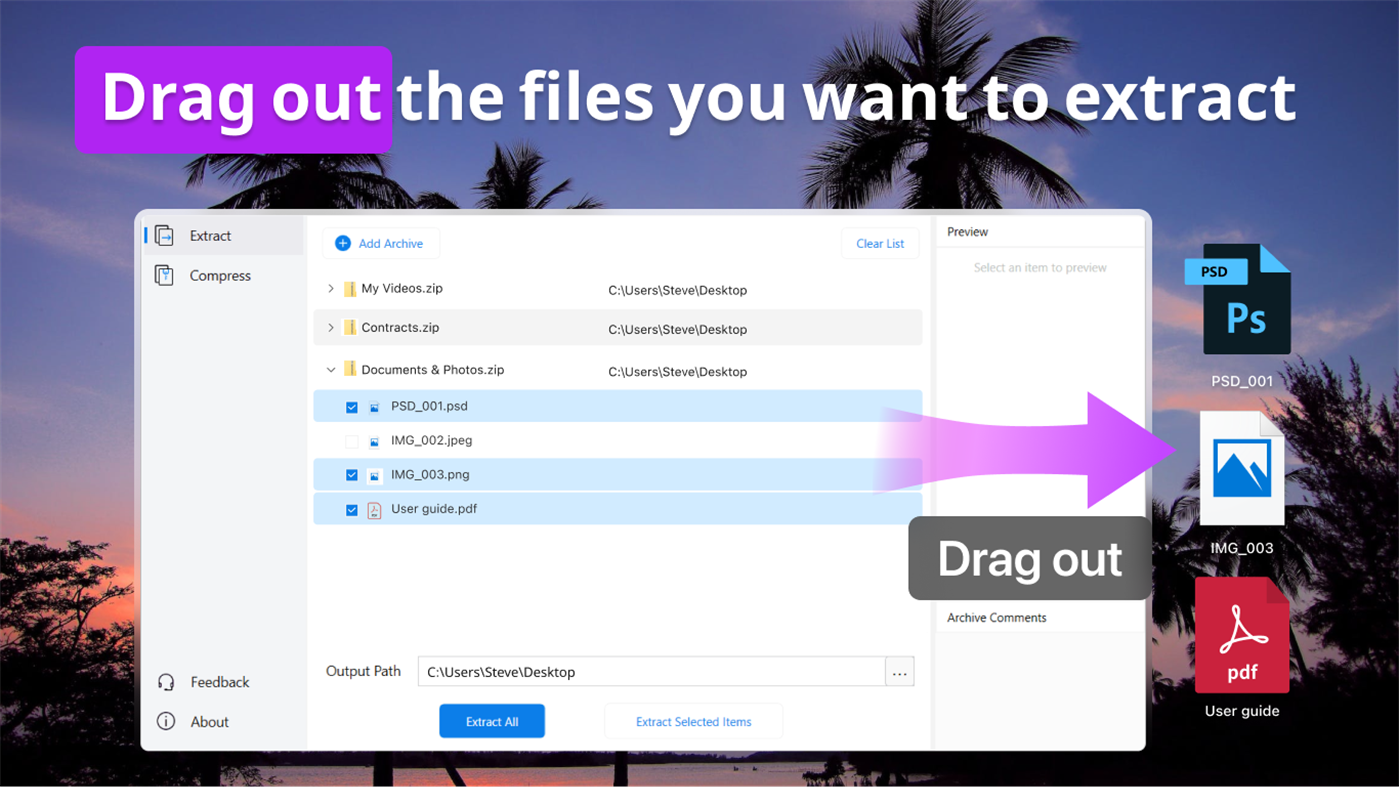Switch to the Extract tab

(210, 235)
